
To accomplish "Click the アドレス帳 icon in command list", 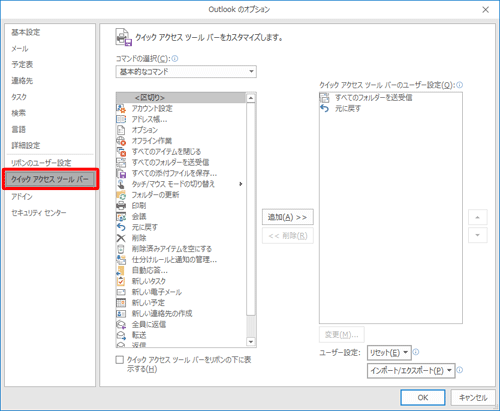I will pos(121,119).
